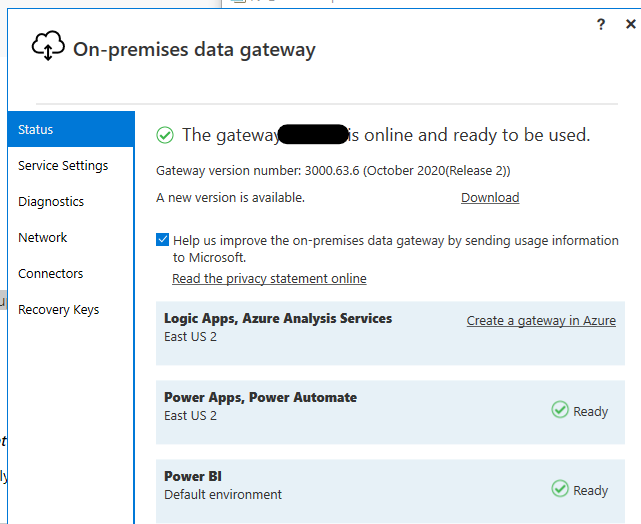Click the Ready label in Power Apps row
Image resolution: width=641 pixels, height=524 pixels.
pos(590,411)
